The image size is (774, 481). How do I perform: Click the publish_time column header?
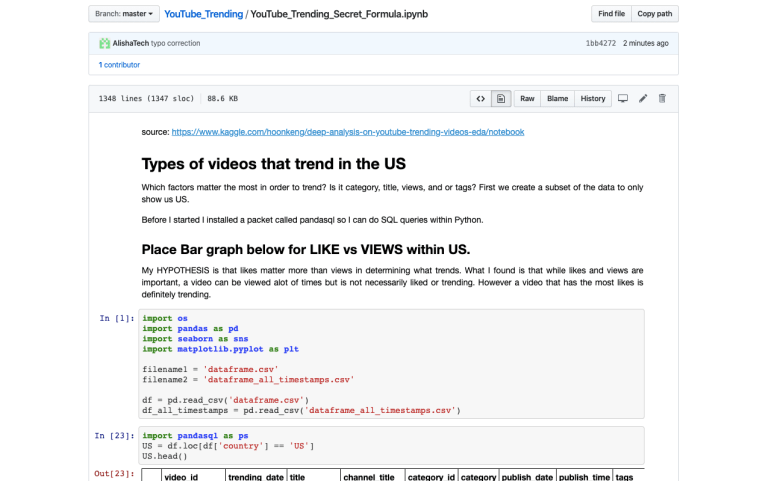tap(584, 477)
